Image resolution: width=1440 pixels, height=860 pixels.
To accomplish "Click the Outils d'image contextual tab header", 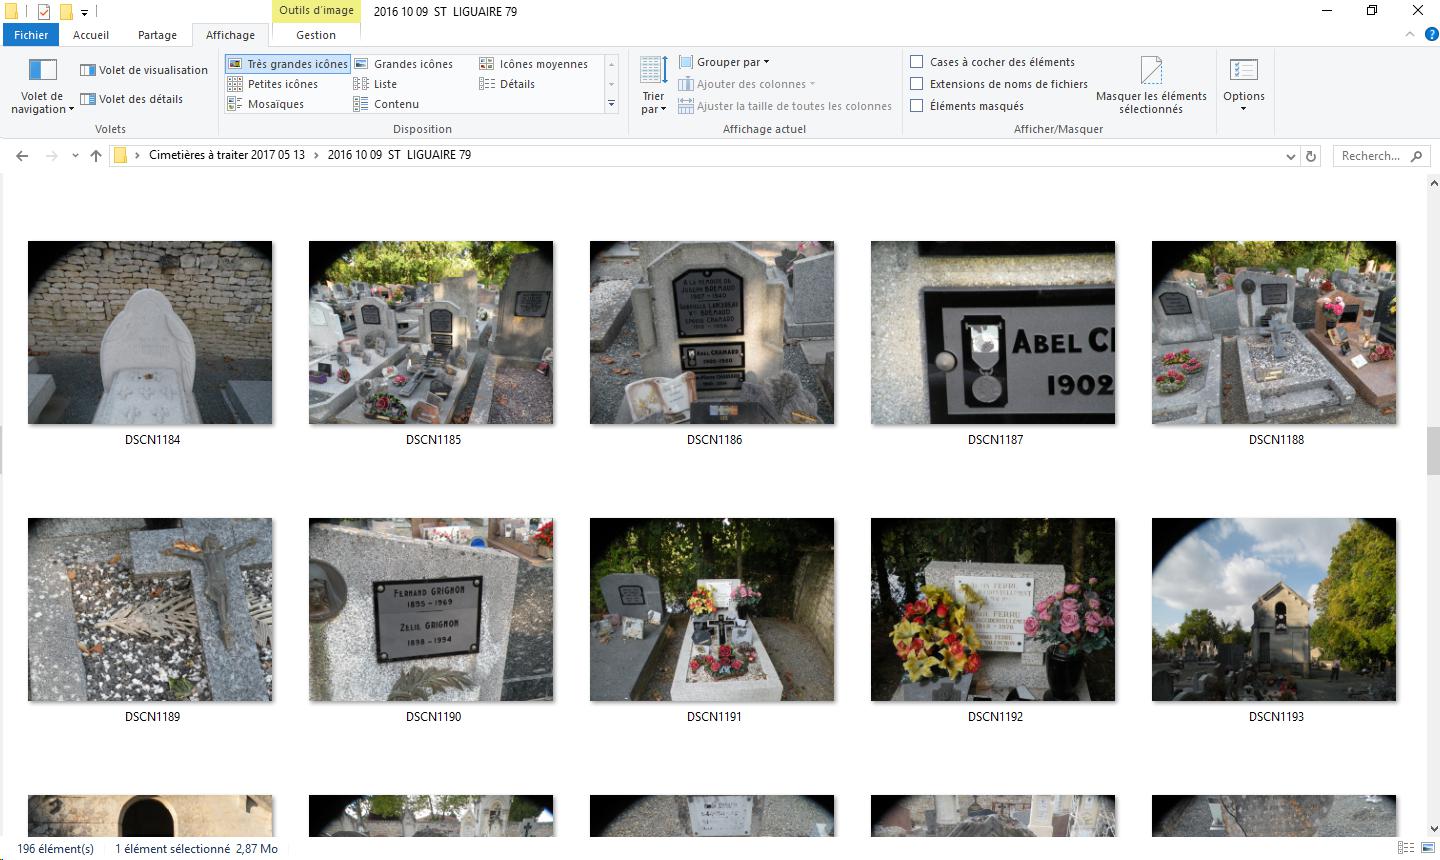I will point(316,11).
